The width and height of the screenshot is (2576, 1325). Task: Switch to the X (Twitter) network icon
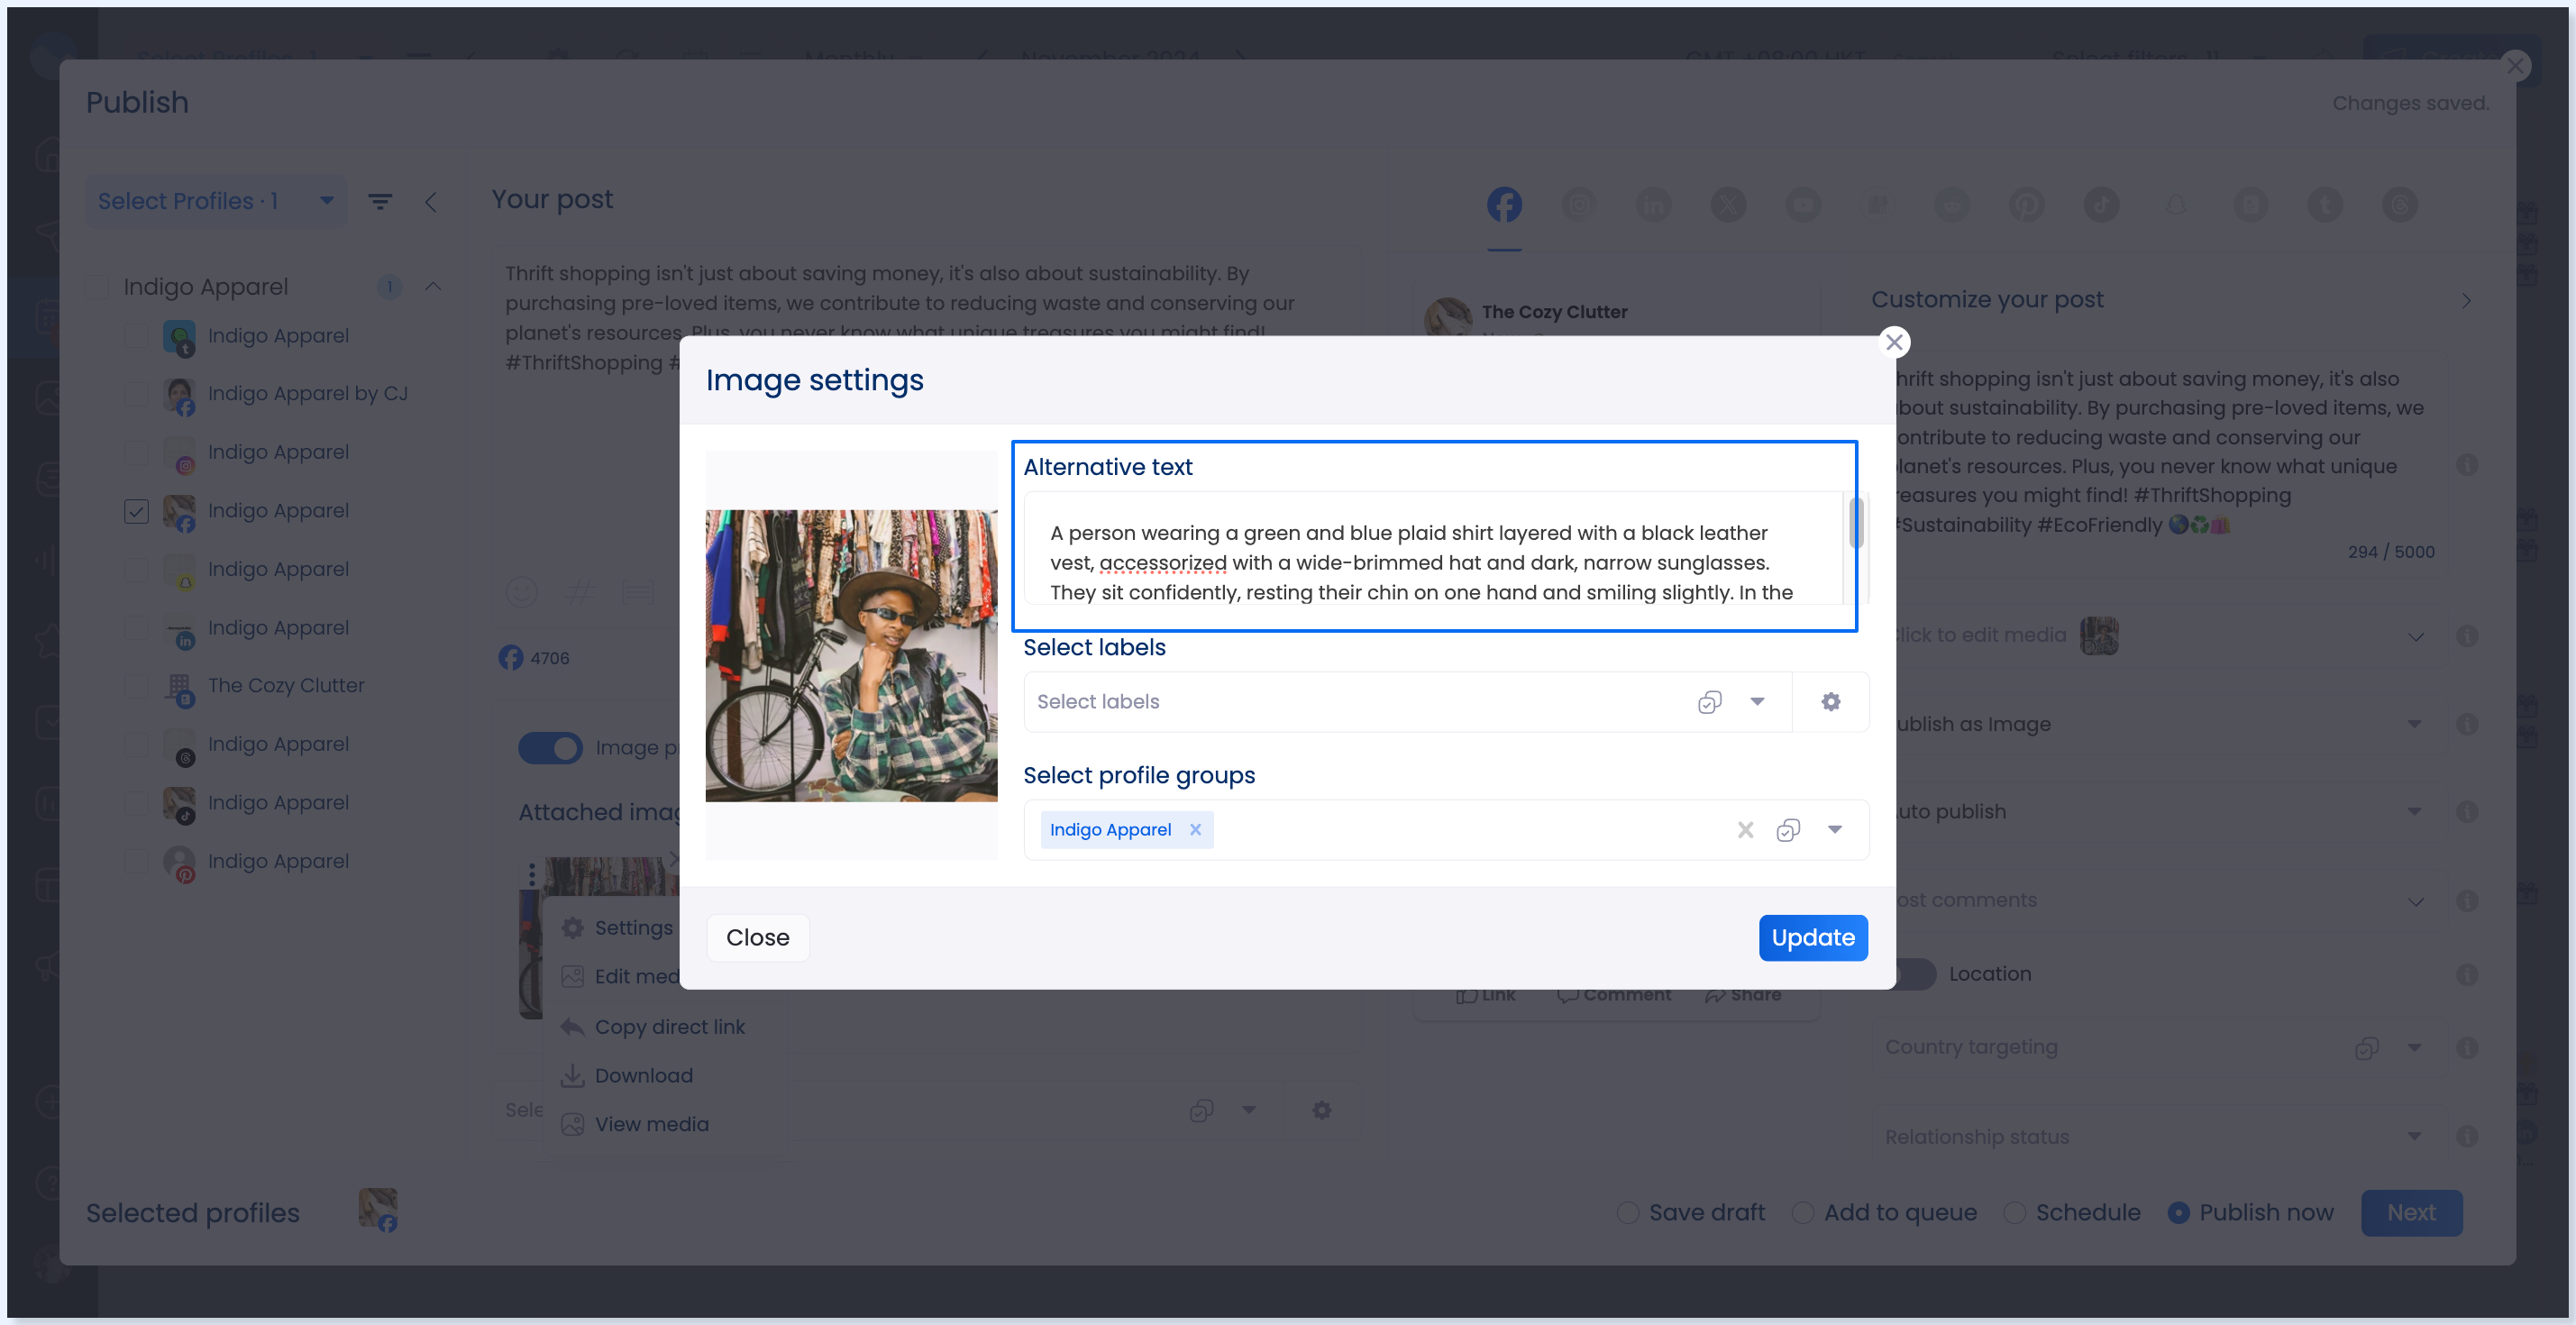point(1728,205)
